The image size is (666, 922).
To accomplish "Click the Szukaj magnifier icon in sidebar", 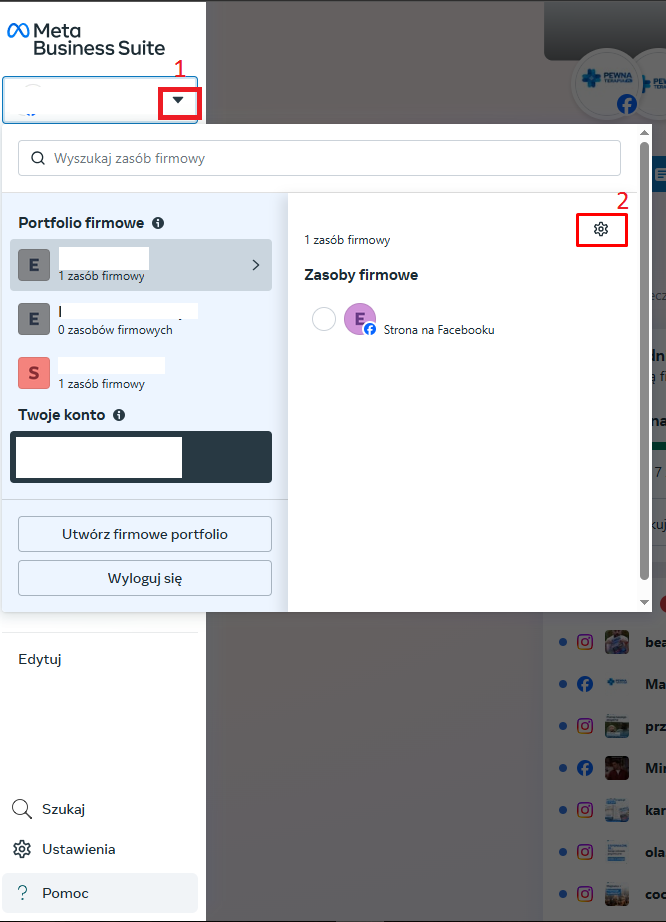I will [22, 809].
